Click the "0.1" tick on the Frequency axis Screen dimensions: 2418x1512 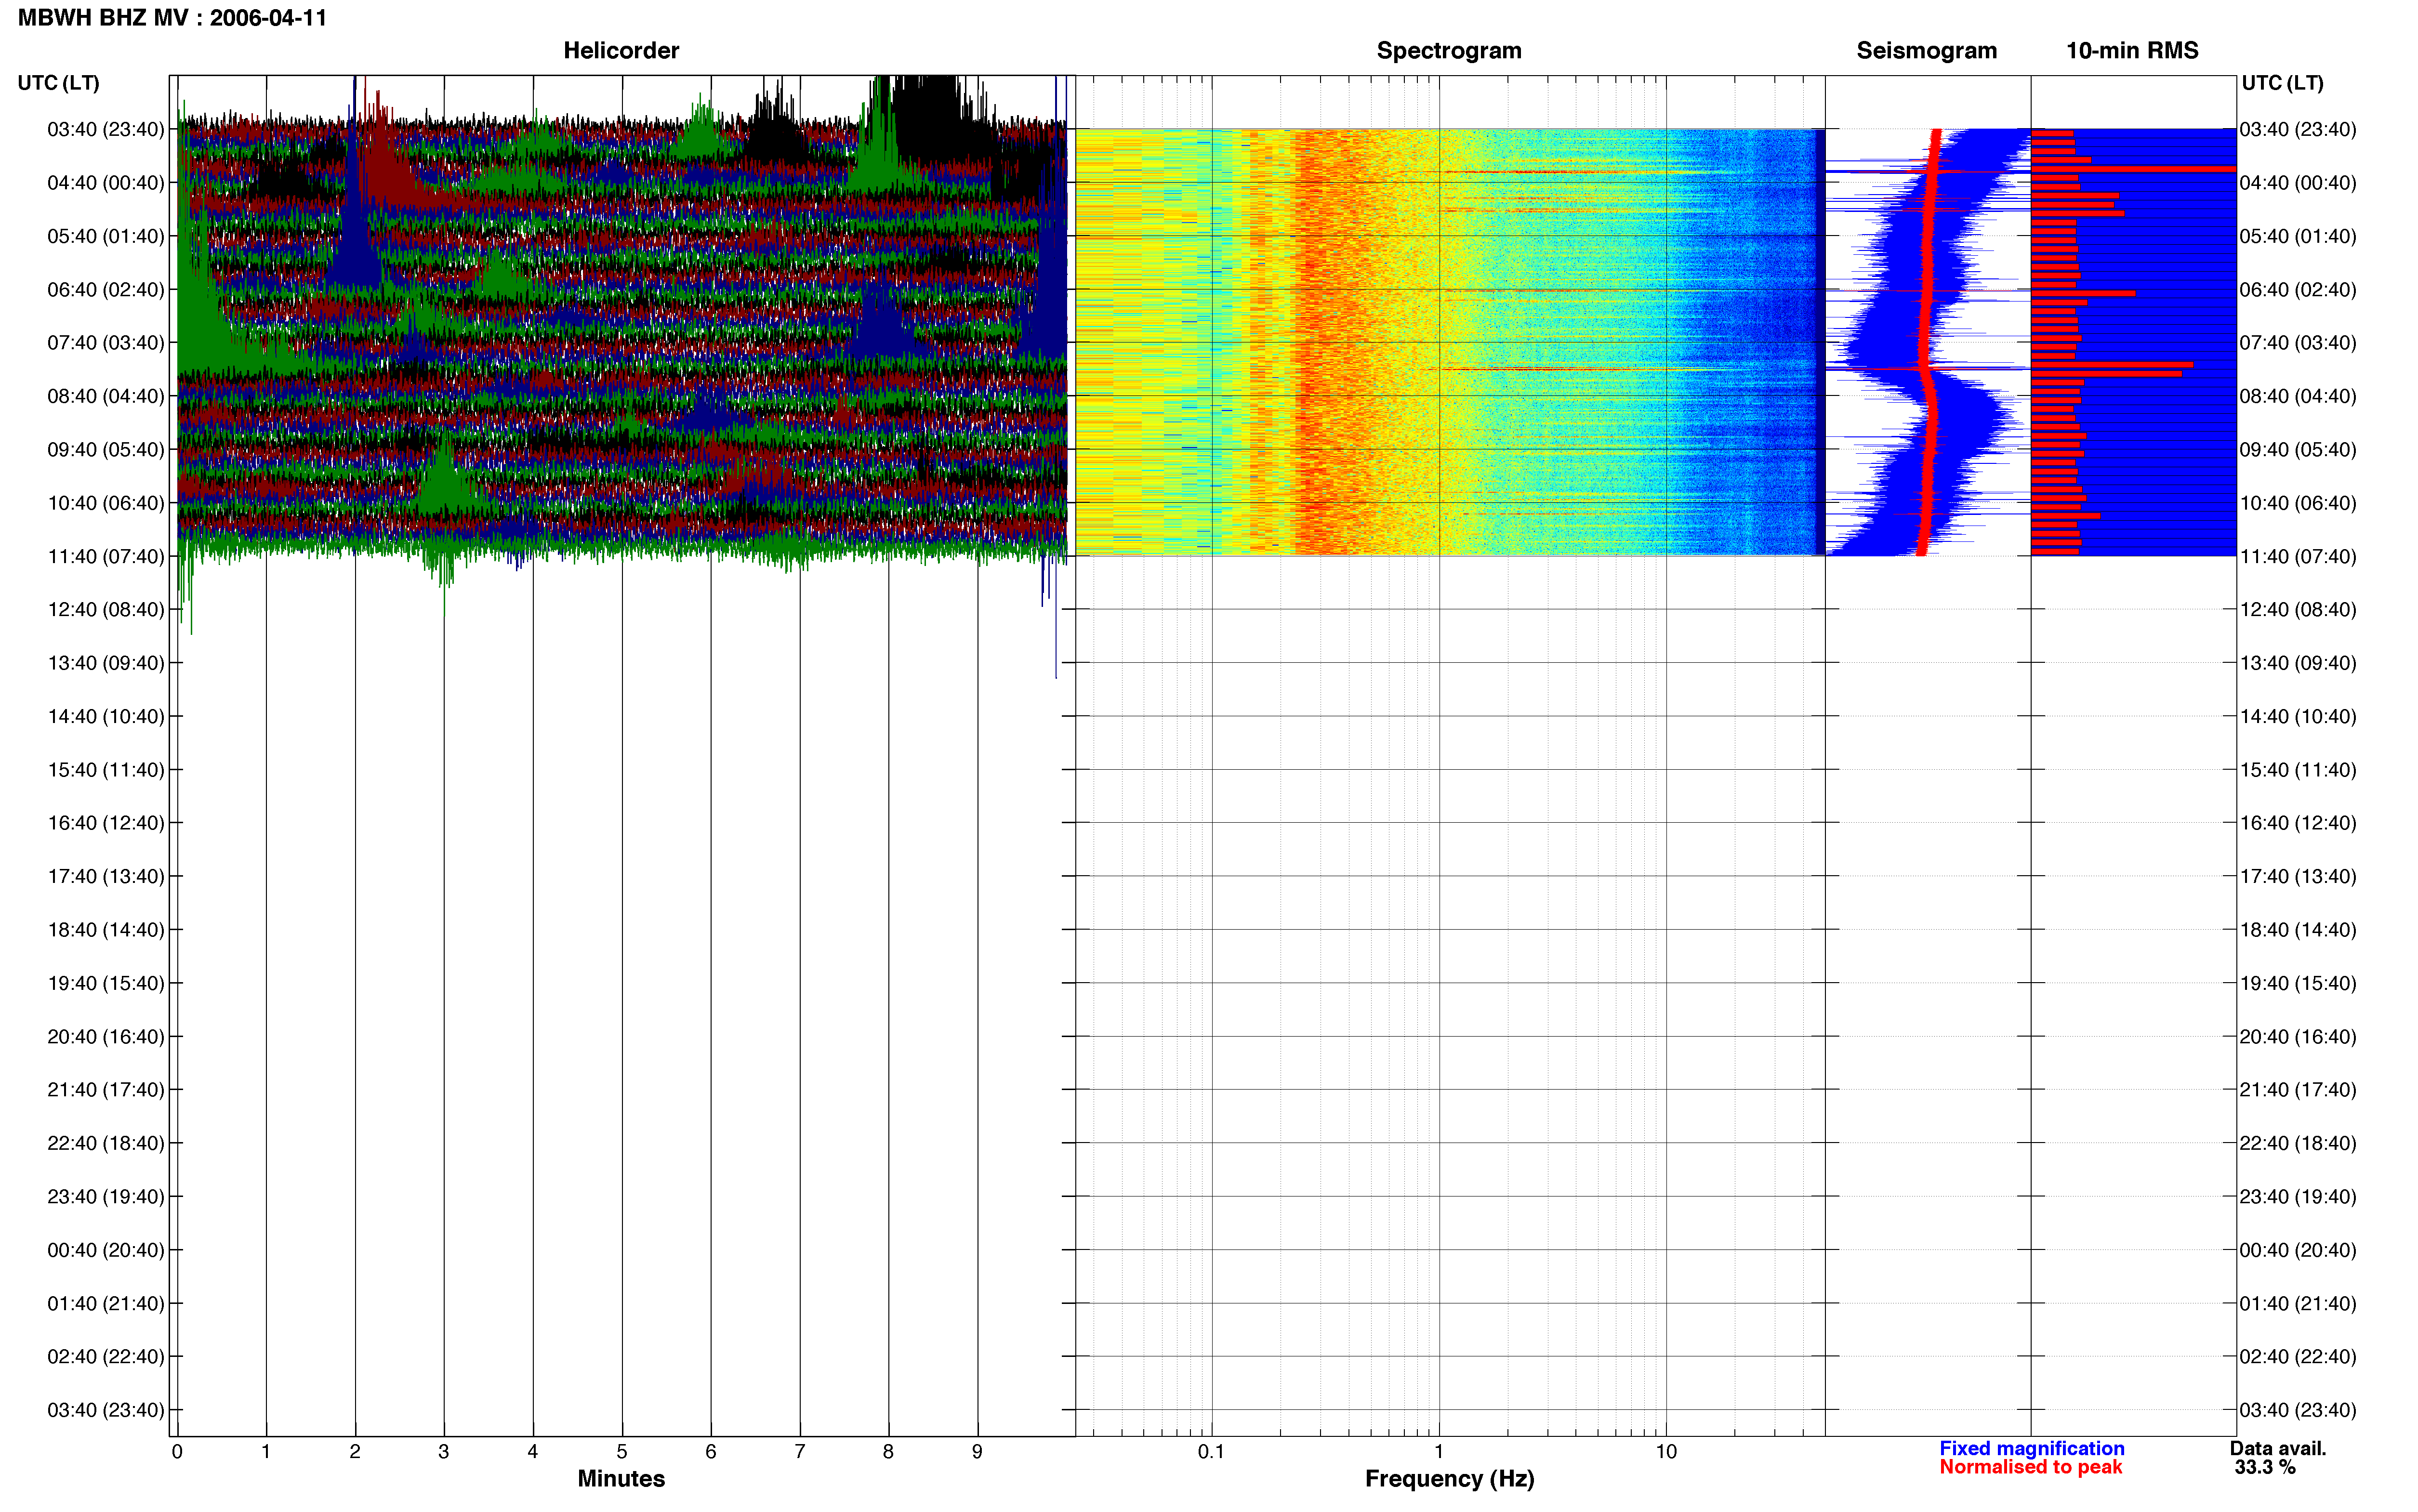1211,1452
